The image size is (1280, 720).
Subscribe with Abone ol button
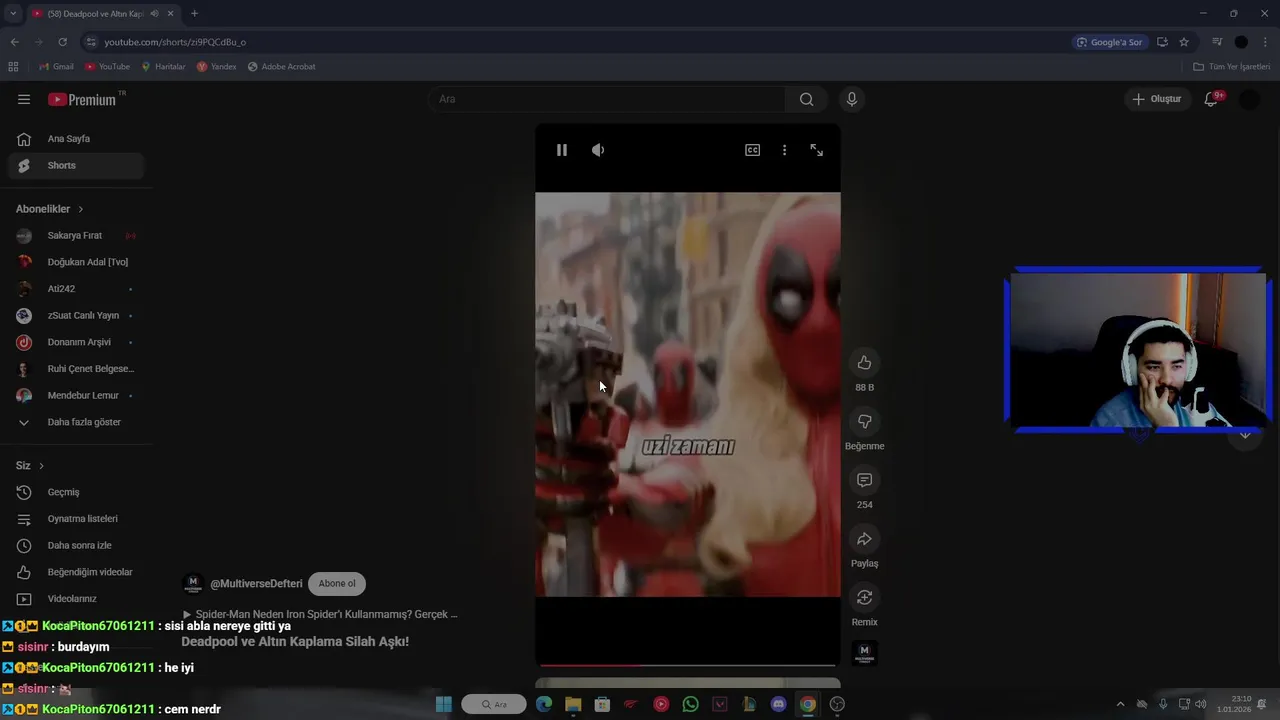coord(337,583)
